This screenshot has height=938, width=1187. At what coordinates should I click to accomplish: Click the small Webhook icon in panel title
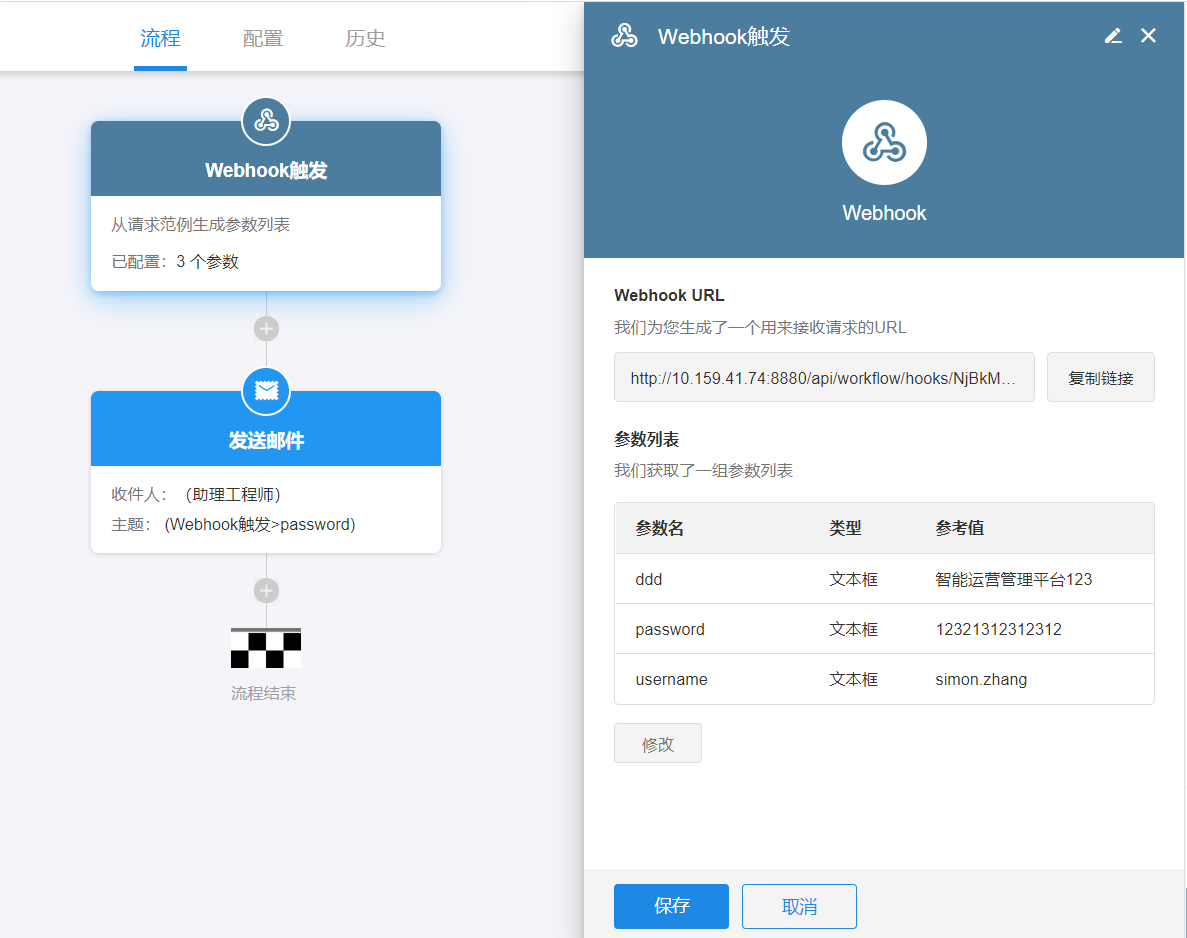click(x=624, y=37)
